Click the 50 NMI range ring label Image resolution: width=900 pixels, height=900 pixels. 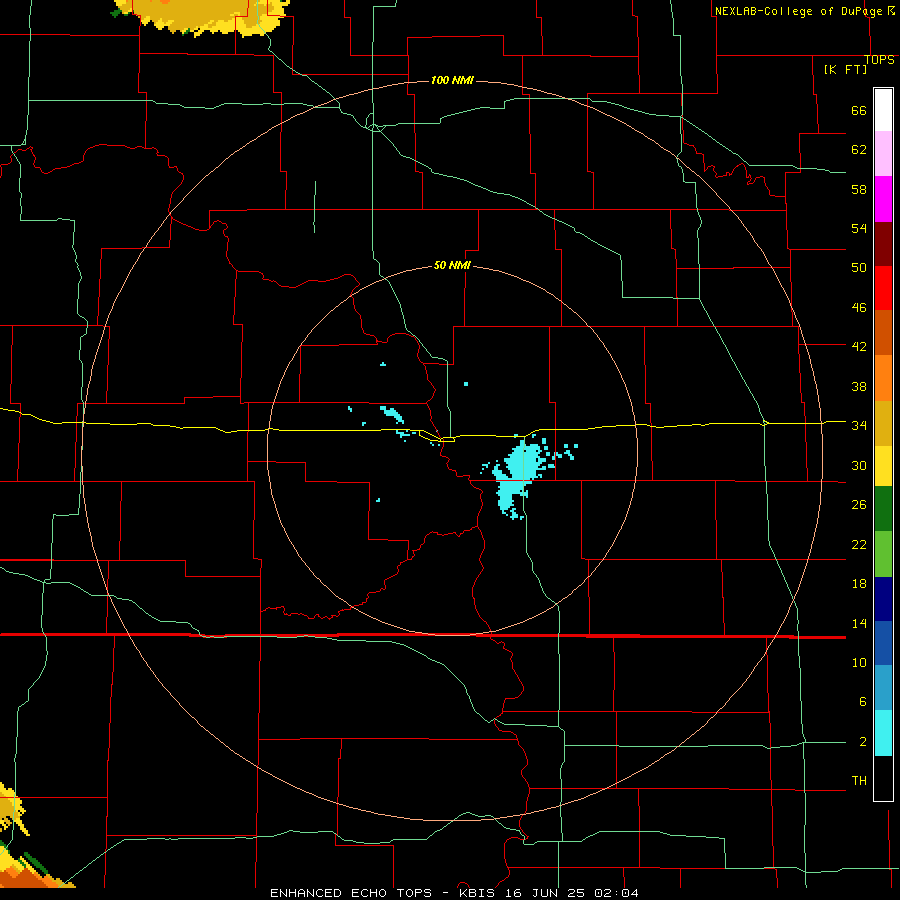coord(452,265)
